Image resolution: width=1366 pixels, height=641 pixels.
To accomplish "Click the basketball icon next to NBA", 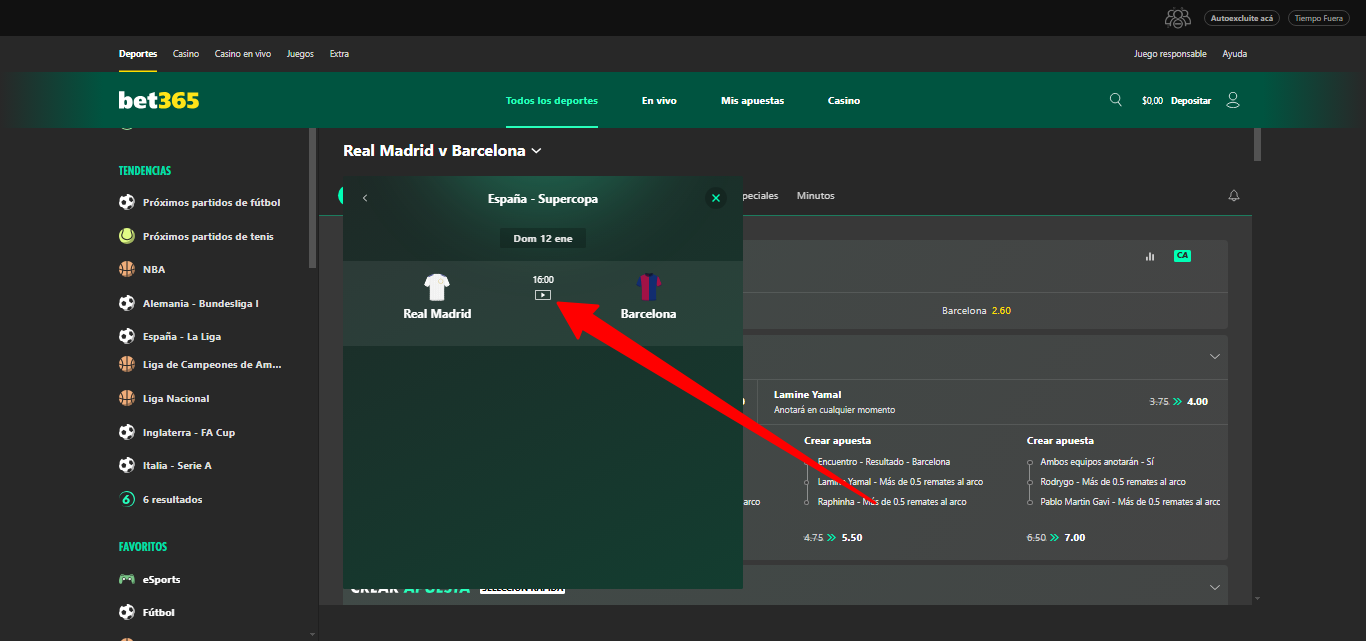I will (x=127, y=269).
